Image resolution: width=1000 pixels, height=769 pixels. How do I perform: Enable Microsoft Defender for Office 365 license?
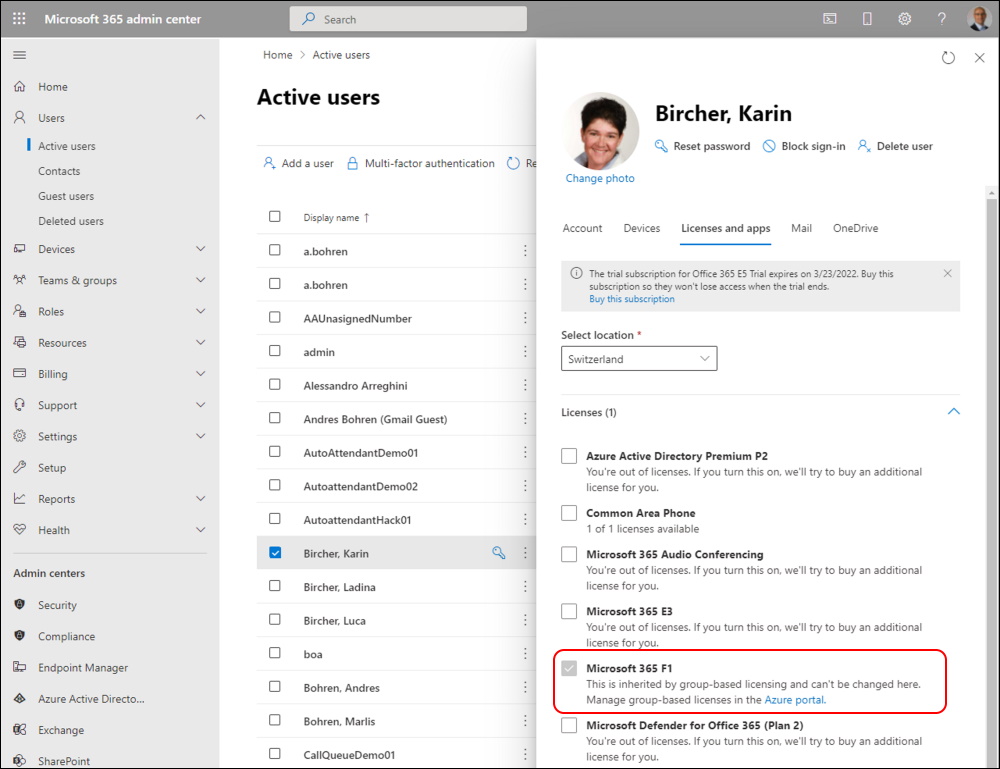(569, 725)
